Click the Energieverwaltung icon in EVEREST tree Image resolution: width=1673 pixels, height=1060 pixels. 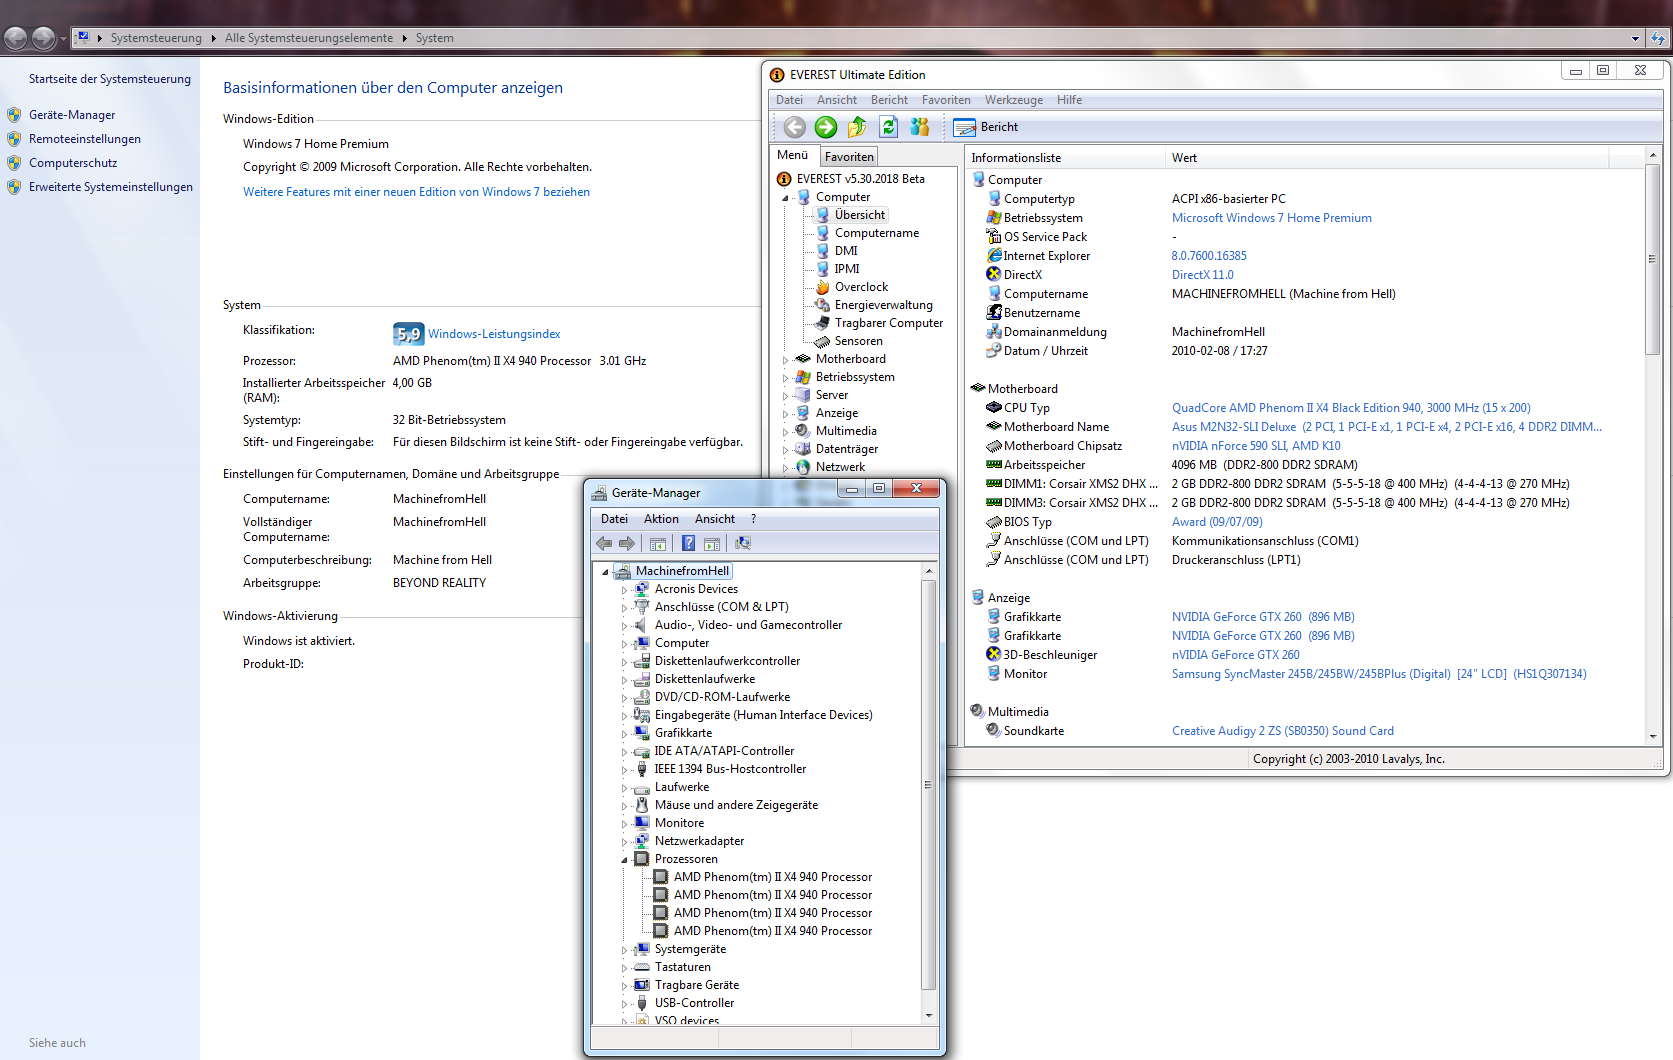823,305
